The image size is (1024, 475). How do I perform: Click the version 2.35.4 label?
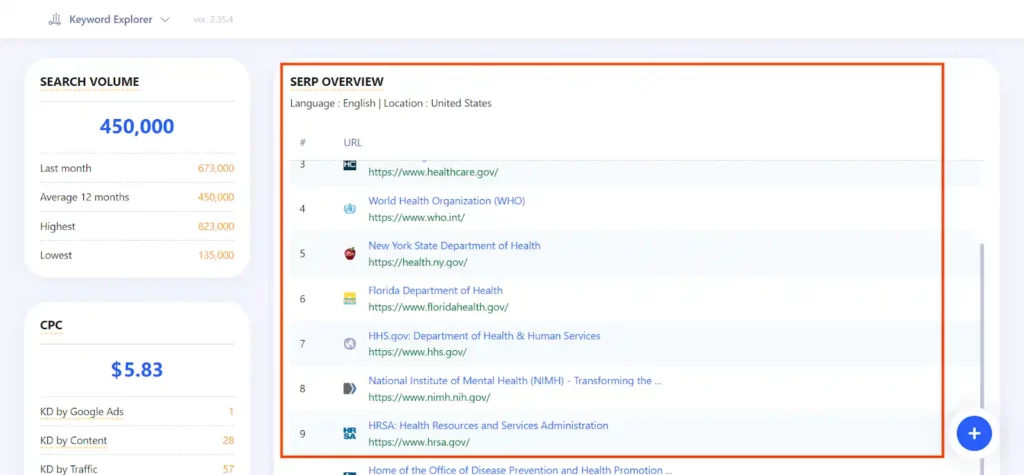point(214,20)
